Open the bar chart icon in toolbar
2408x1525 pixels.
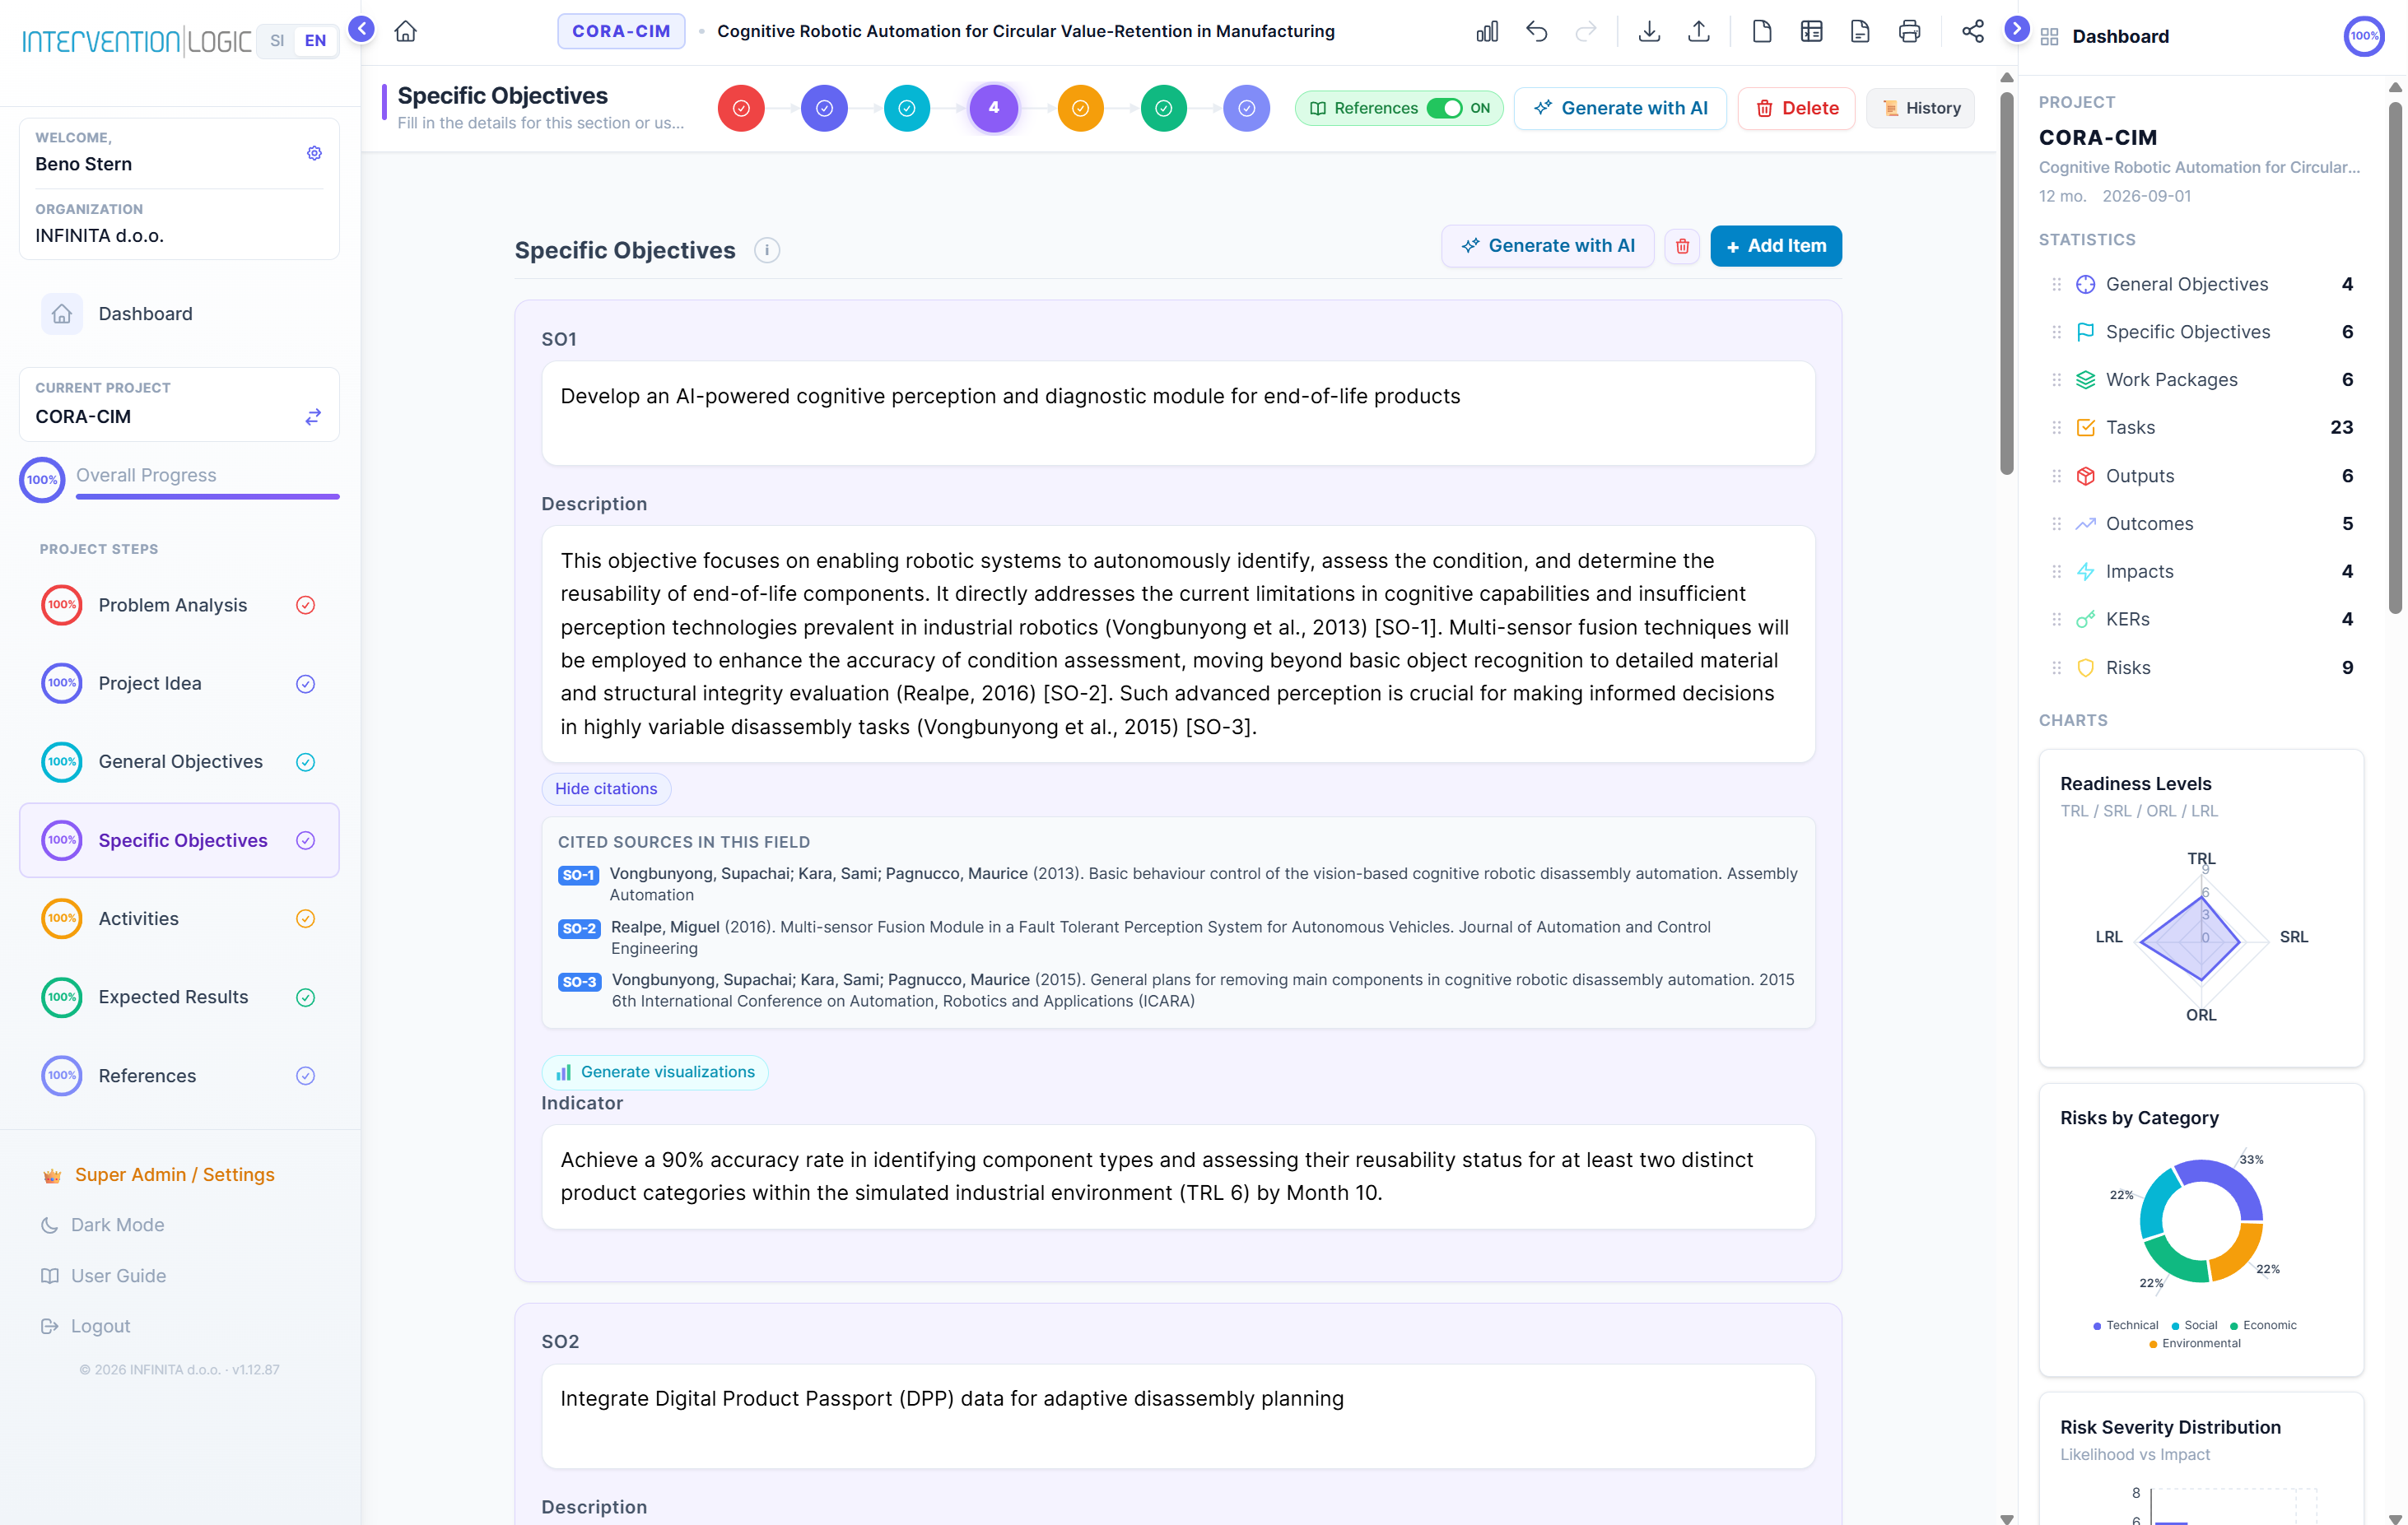point(1487,32)
